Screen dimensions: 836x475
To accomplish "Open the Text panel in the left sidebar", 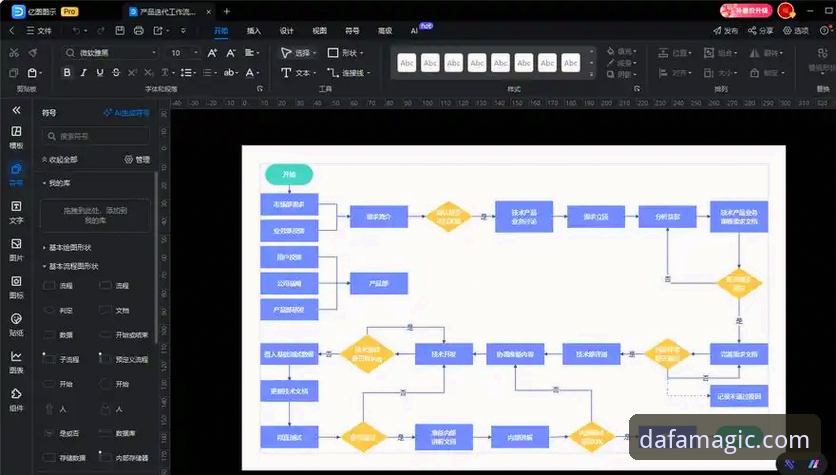I will [16, 212].
